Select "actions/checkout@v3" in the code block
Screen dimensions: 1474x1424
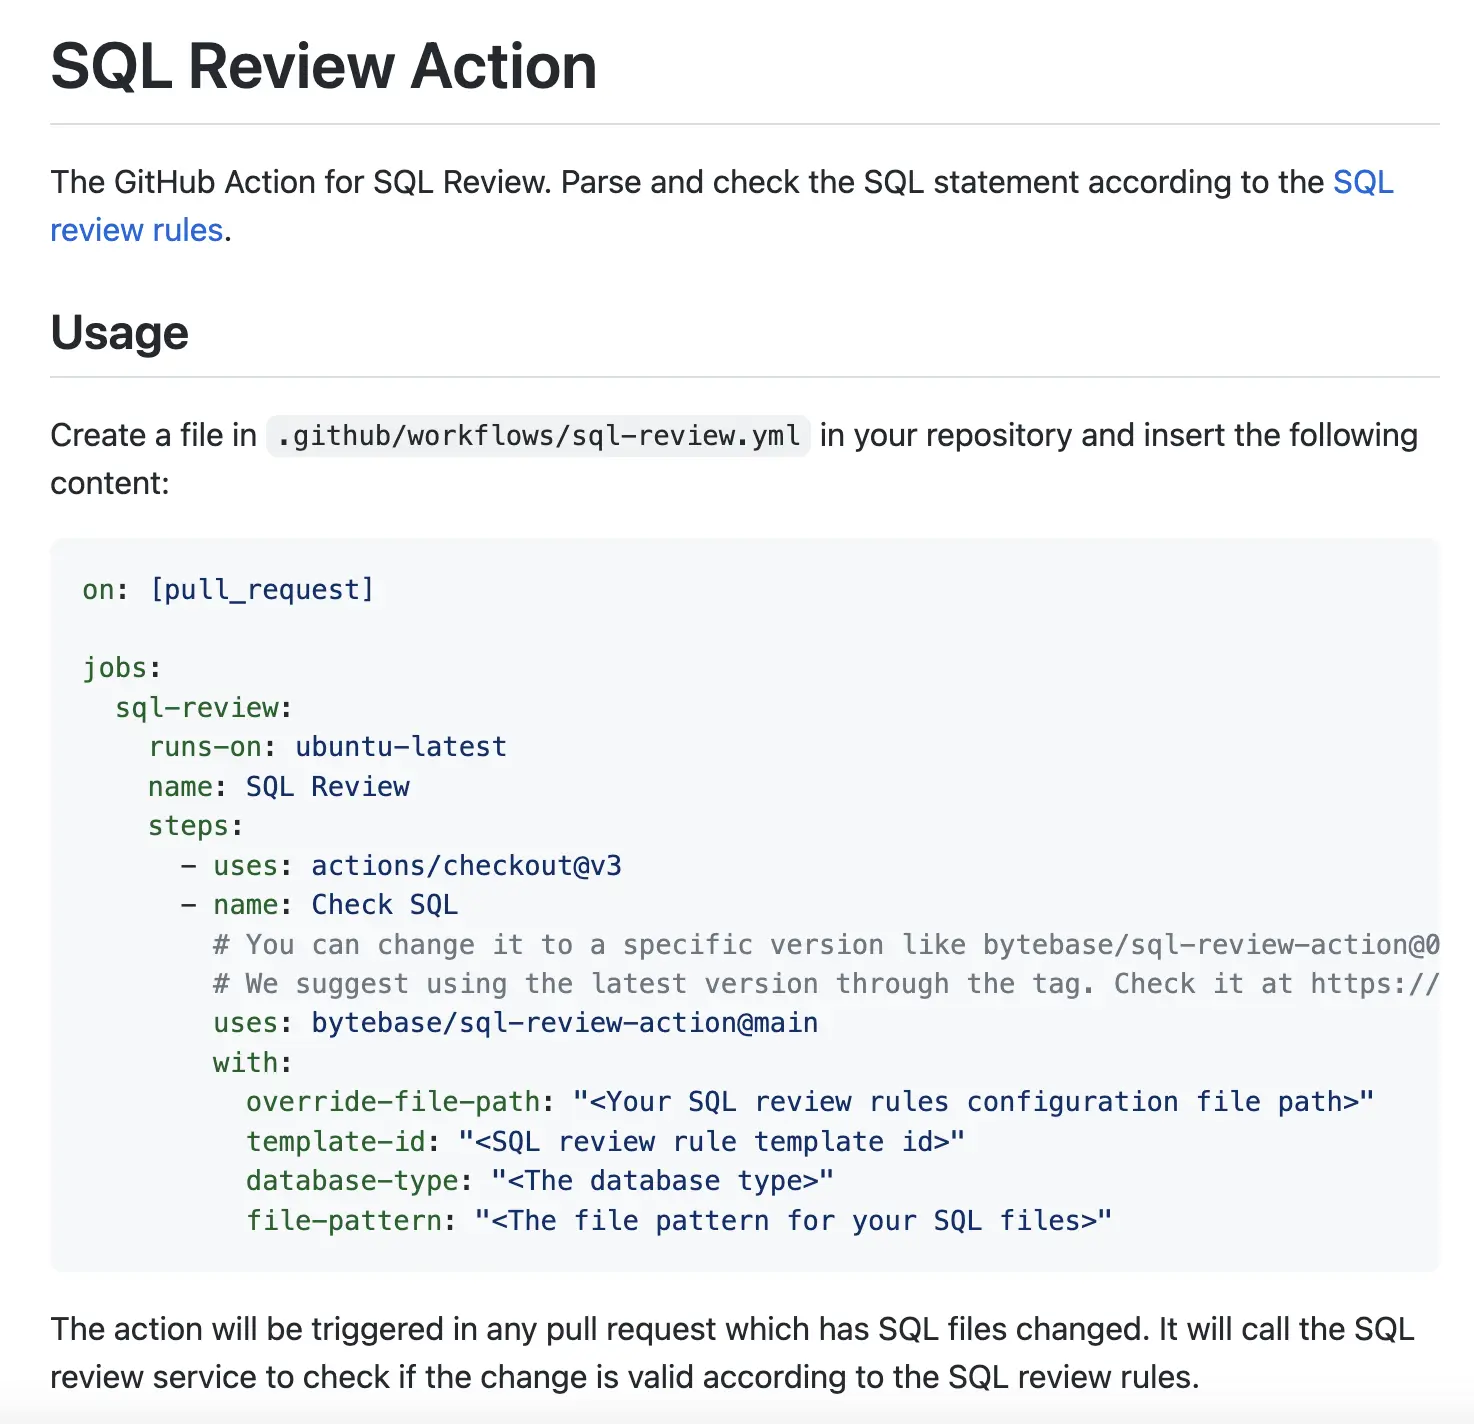click(x=466, y=865)
